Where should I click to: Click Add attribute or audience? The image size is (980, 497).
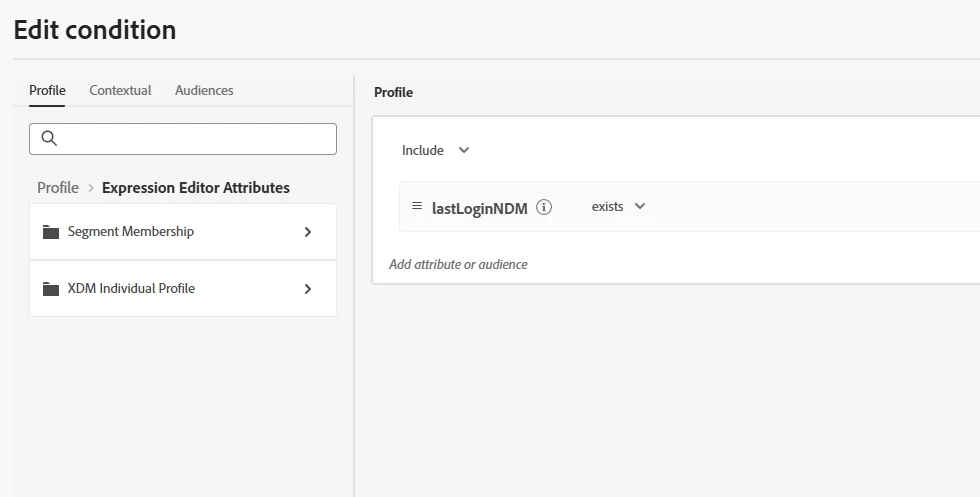(458, 264)
